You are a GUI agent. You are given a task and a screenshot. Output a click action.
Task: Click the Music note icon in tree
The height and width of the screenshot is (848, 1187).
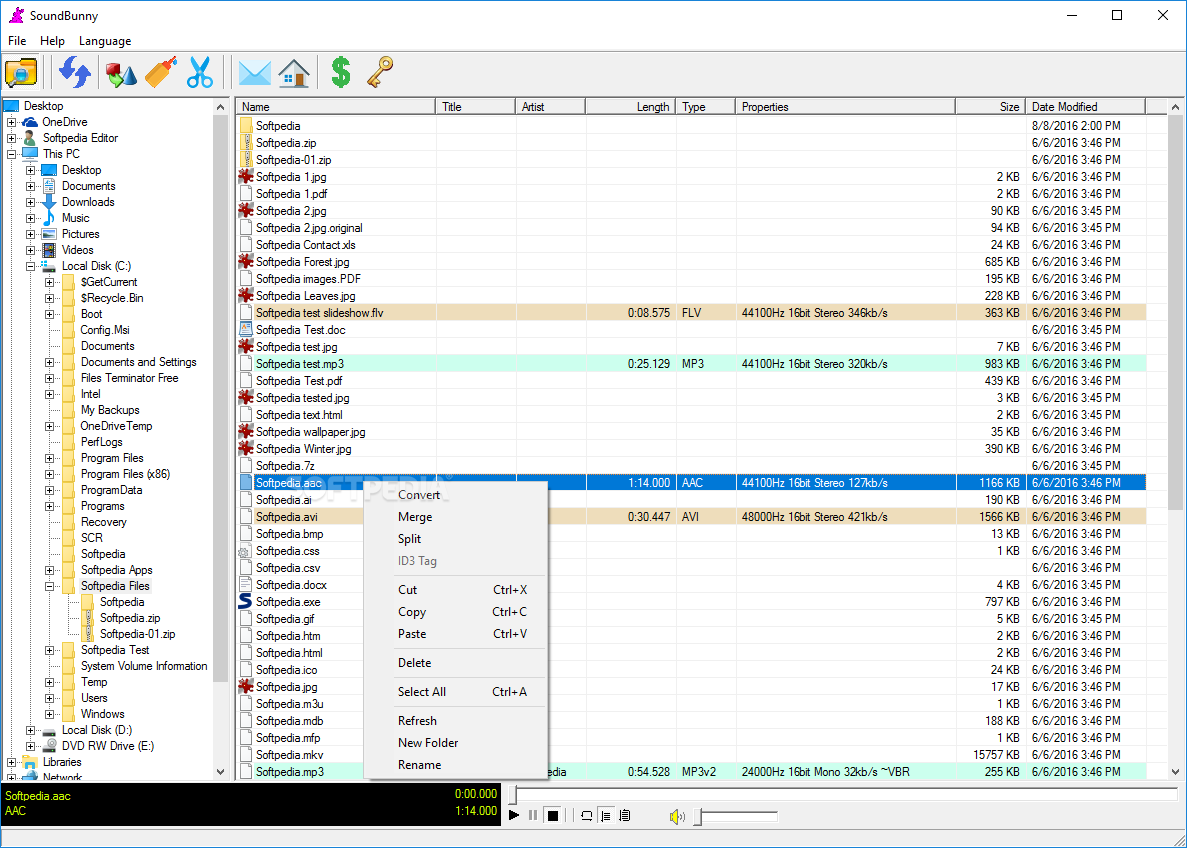(49, 218)
